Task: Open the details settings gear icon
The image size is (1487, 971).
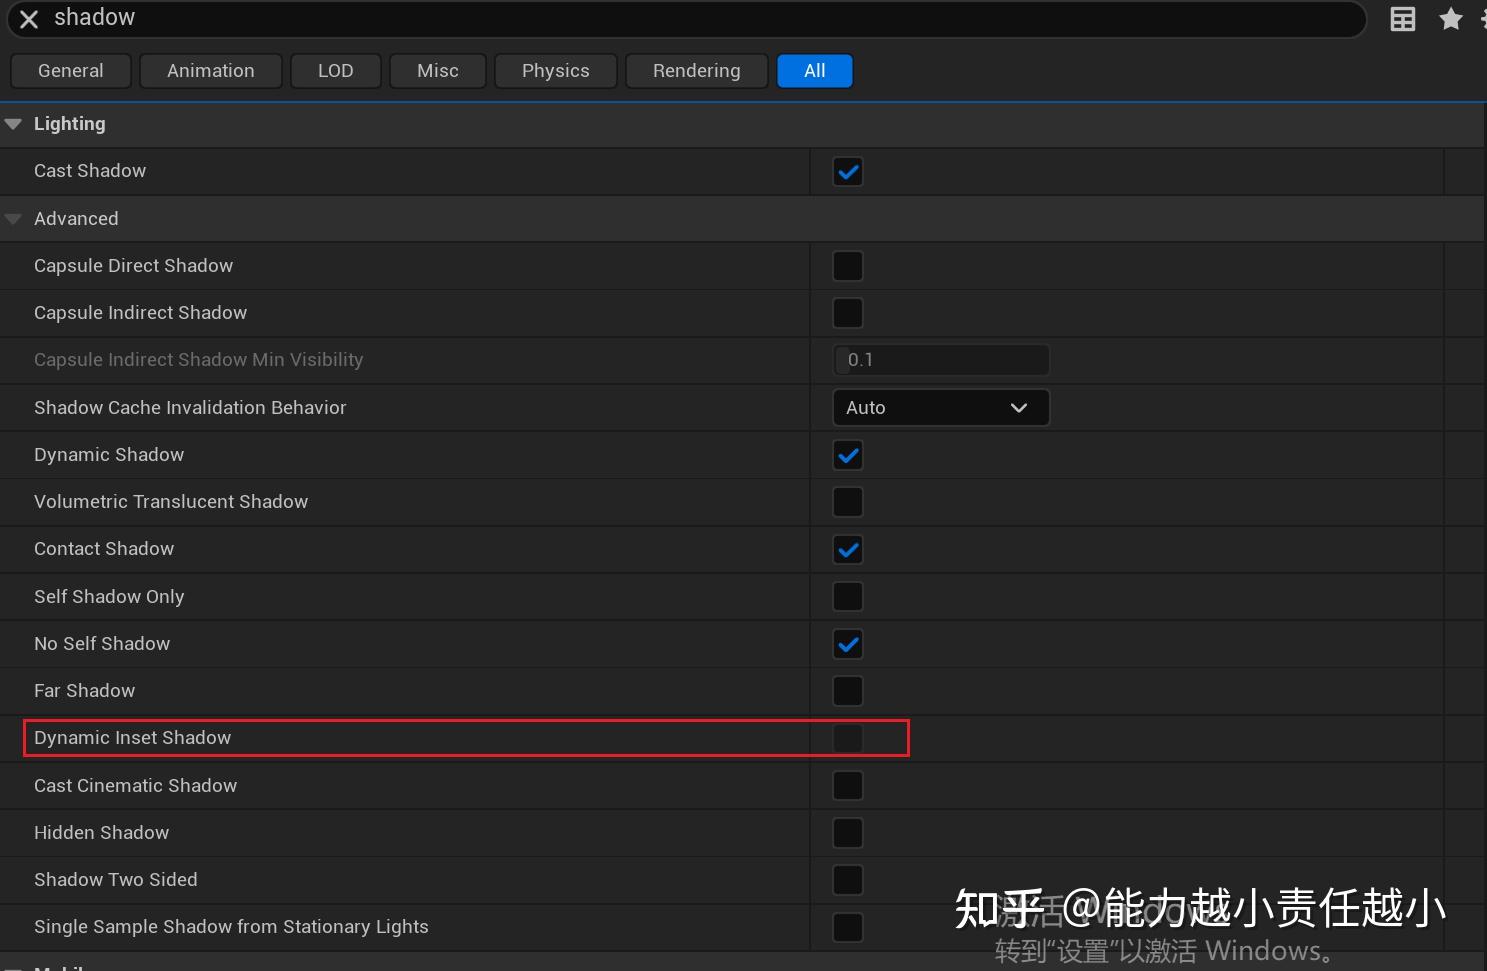Action: (1484, 18)
